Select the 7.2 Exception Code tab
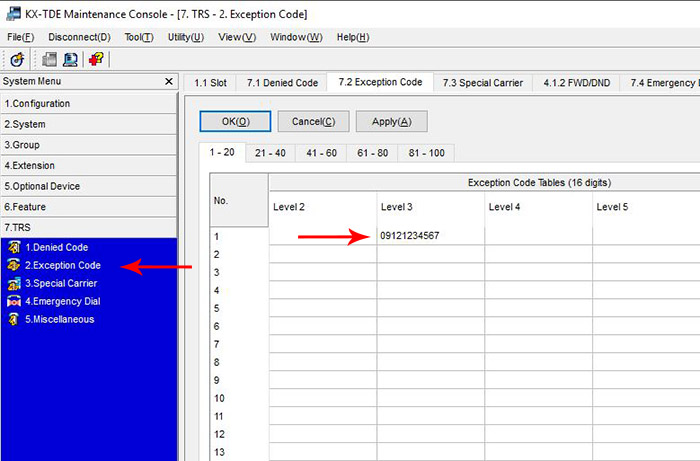The width and height of the screenshot is (700, 461). coord(380,82)
